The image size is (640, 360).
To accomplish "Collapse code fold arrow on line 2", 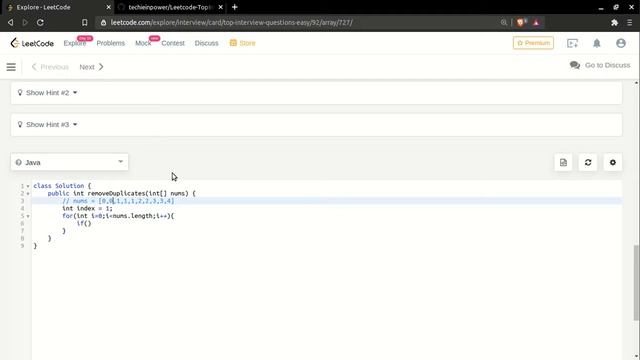I will click(x=28, y=193).
